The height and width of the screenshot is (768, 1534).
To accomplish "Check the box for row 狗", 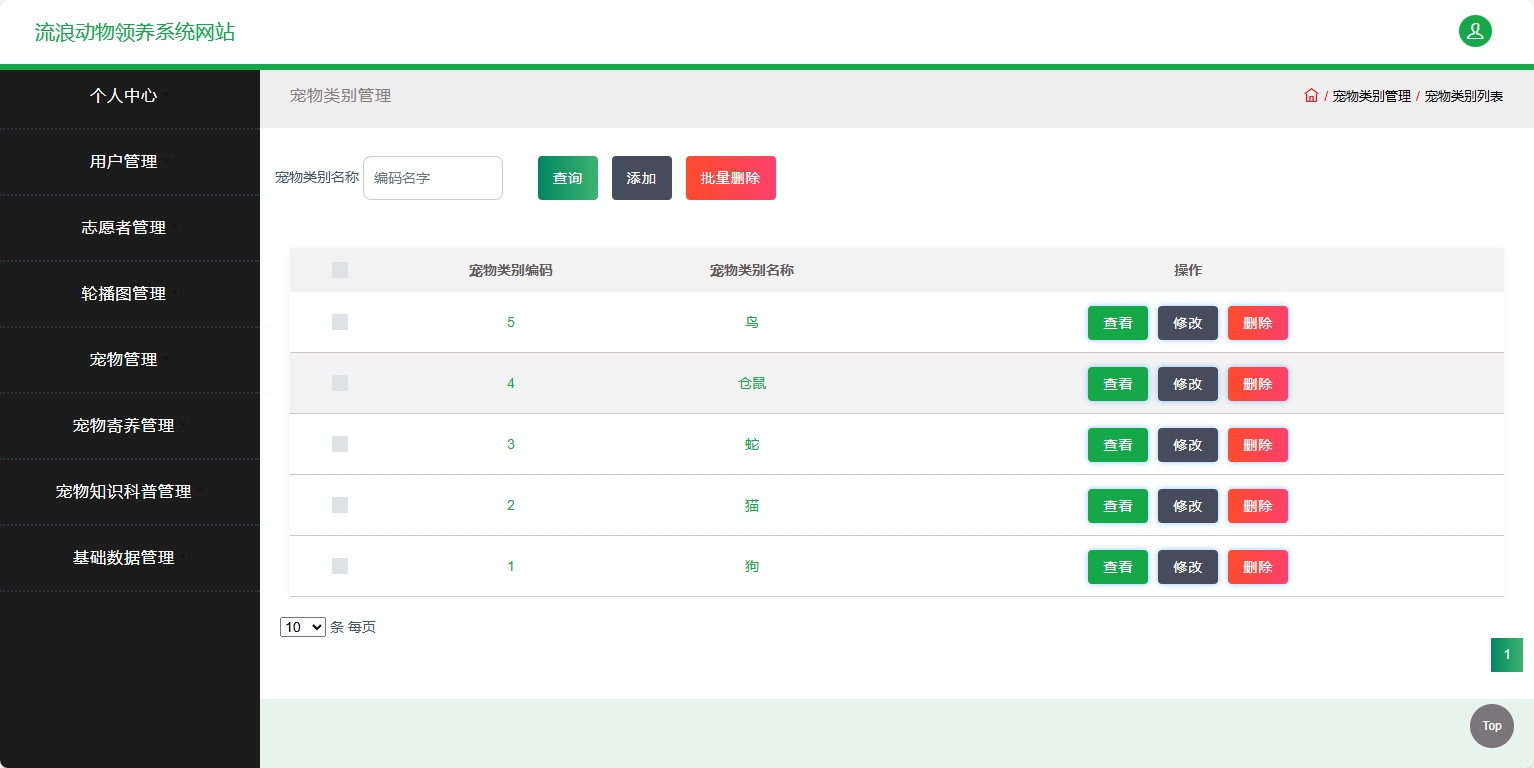I will point(340,566).
